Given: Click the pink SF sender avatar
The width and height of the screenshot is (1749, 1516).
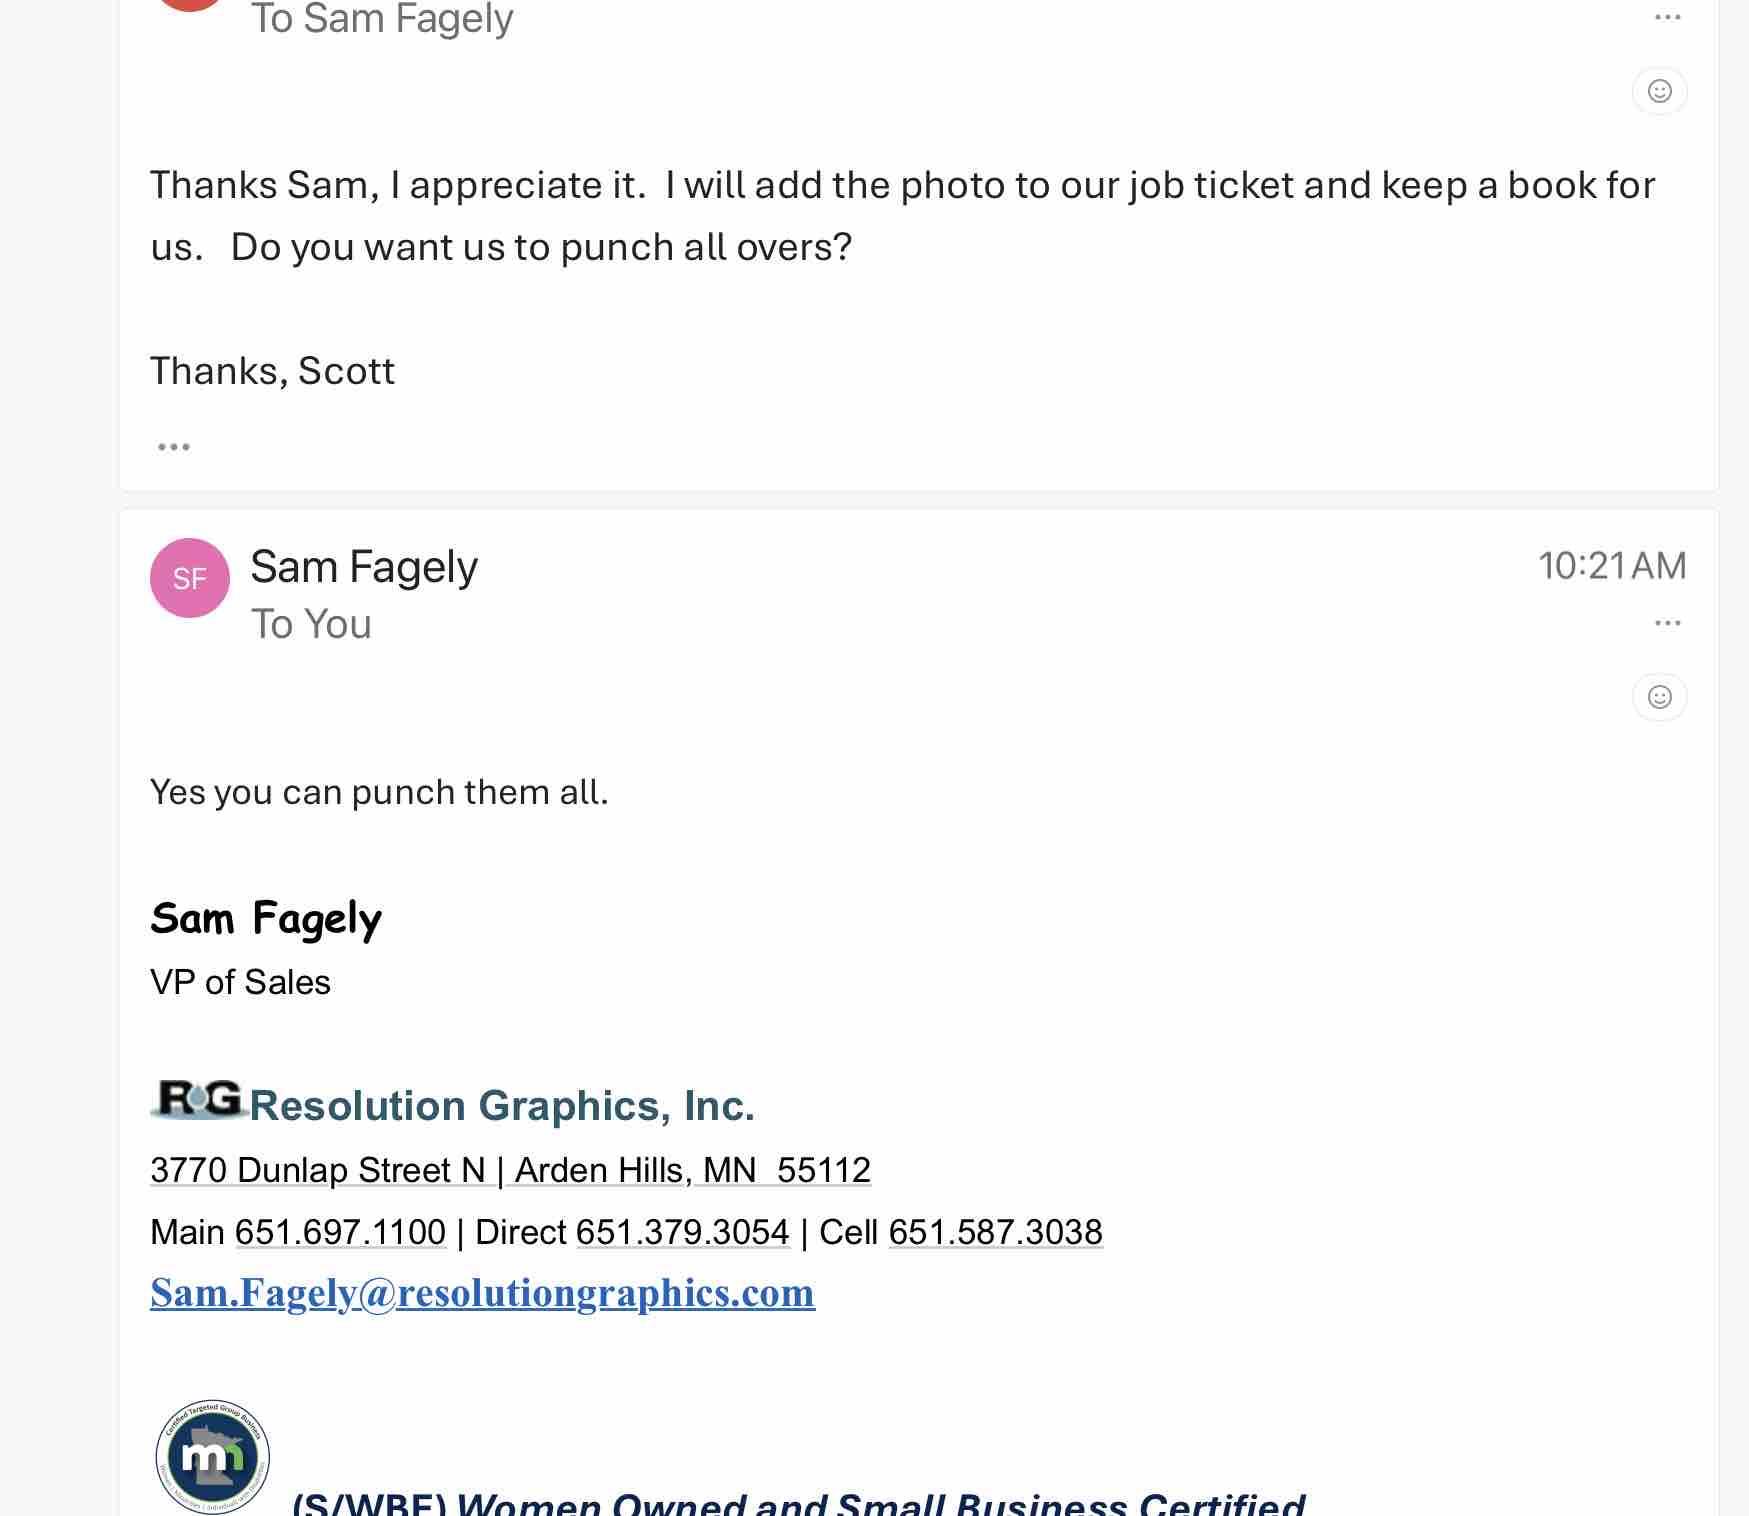Looking at the screenshot, I should tap(190, 578).
